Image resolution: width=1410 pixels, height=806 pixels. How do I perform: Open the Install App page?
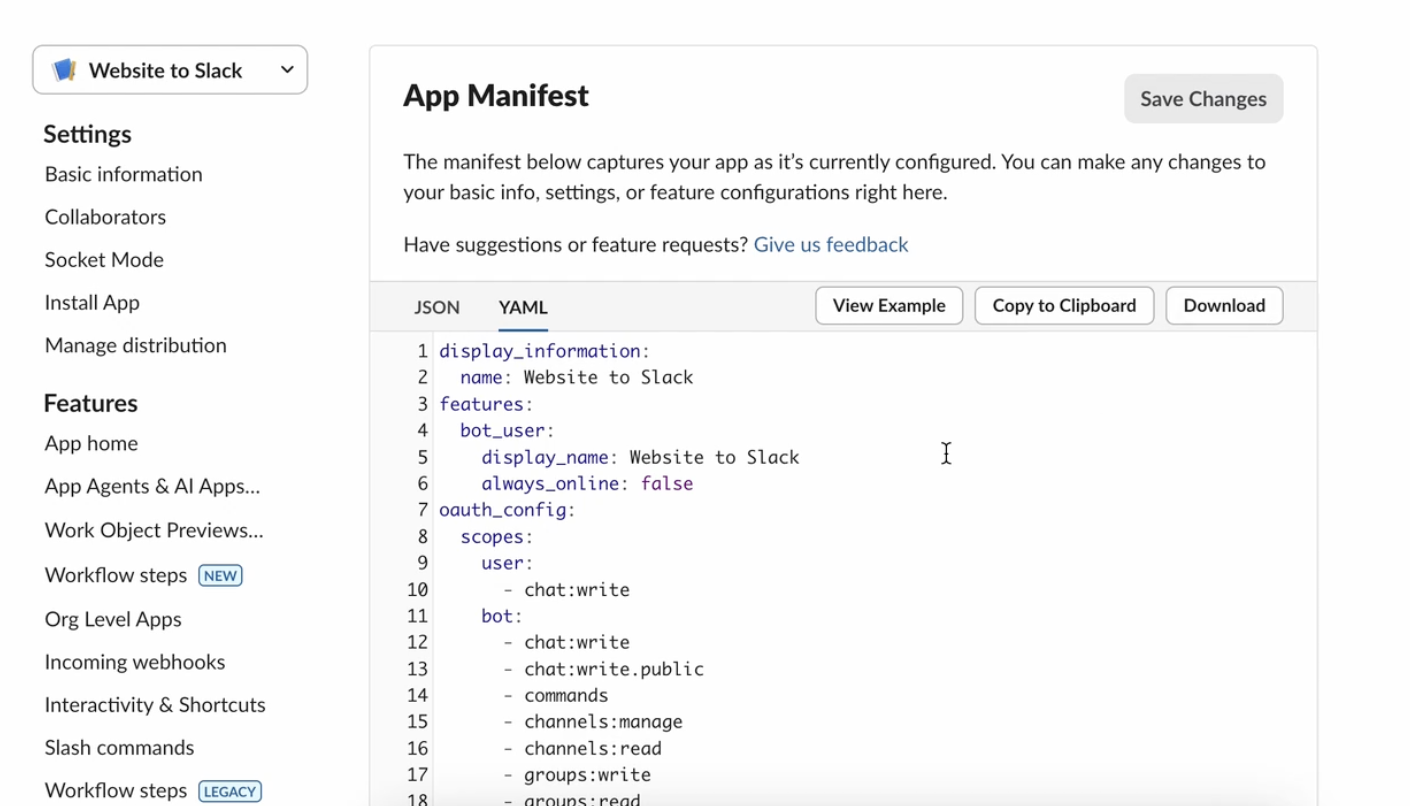pyautogui.click(x=92, y=303)
